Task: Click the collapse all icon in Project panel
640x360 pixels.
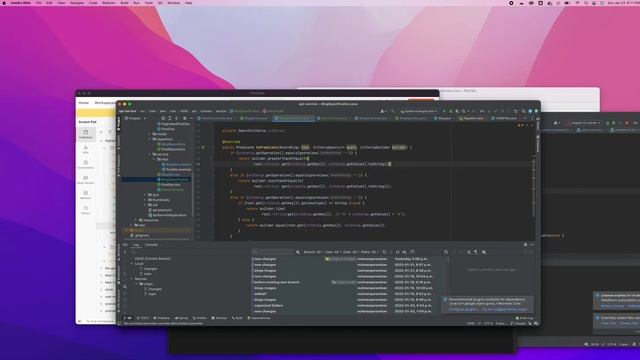Action: pos(177,118)
